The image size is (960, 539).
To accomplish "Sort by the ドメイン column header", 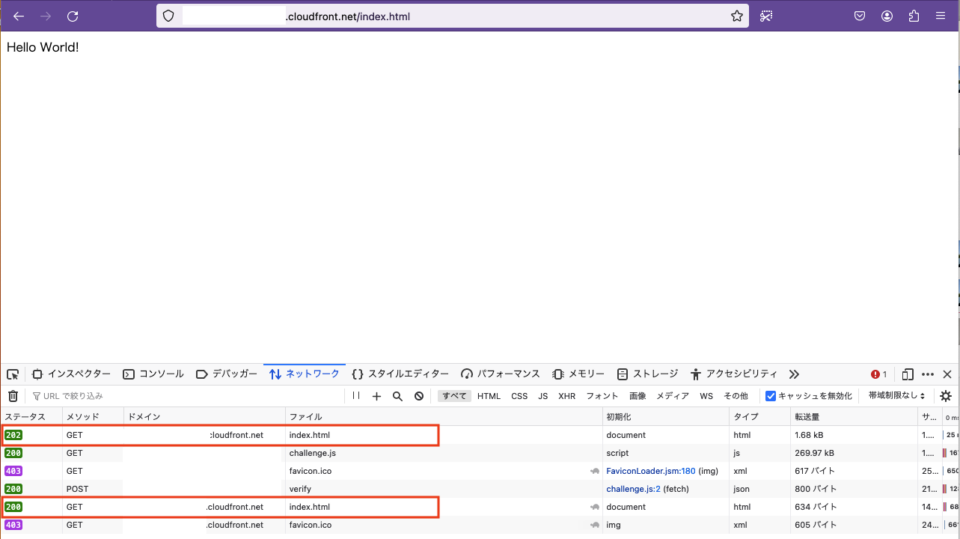I will pyautogui.click(x=204, y=416).
